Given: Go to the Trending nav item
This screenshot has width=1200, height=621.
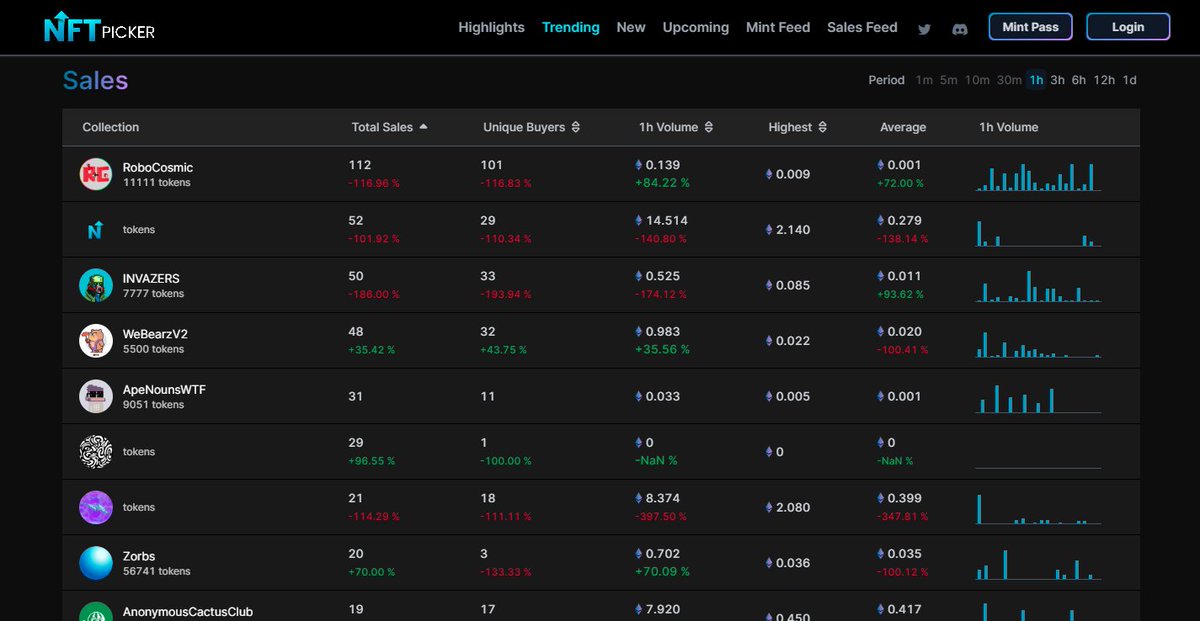Looking at the screenshot, I should click(571, 27).
